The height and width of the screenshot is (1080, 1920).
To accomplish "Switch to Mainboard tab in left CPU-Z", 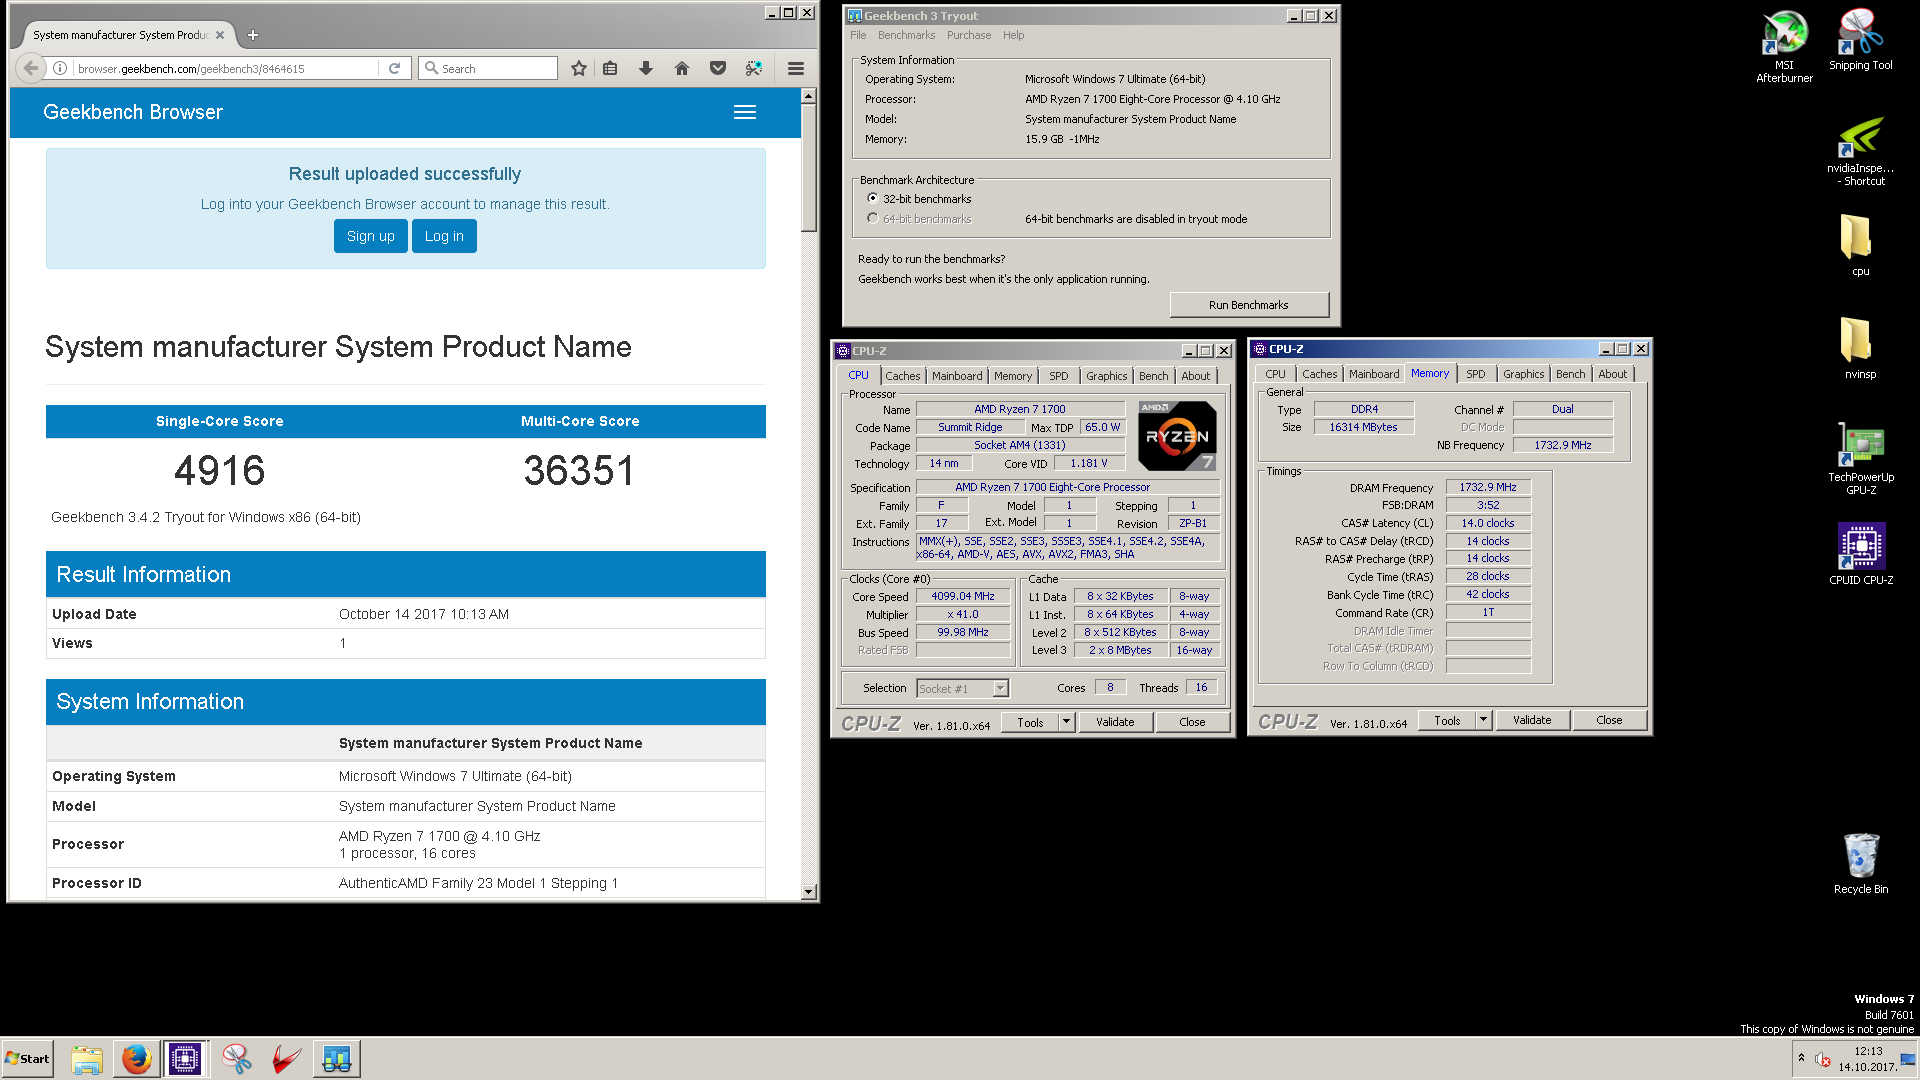I will (957, 376).
